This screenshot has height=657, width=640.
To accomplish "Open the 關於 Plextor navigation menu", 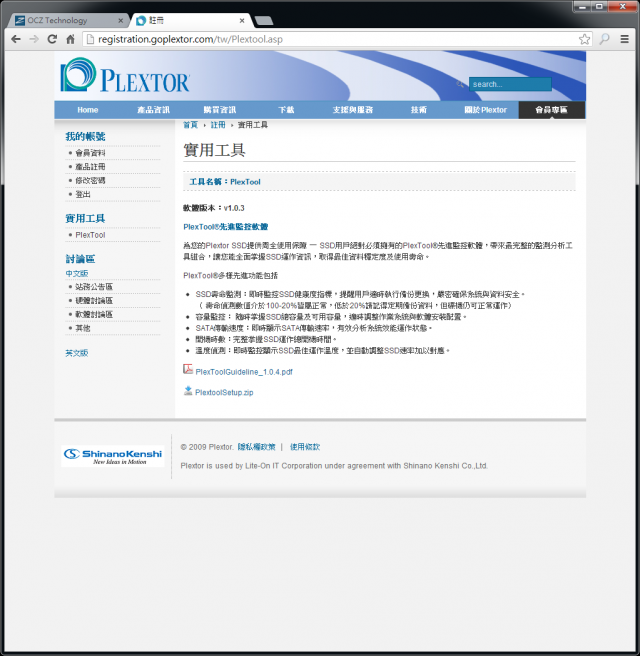I will click(485, 110).
